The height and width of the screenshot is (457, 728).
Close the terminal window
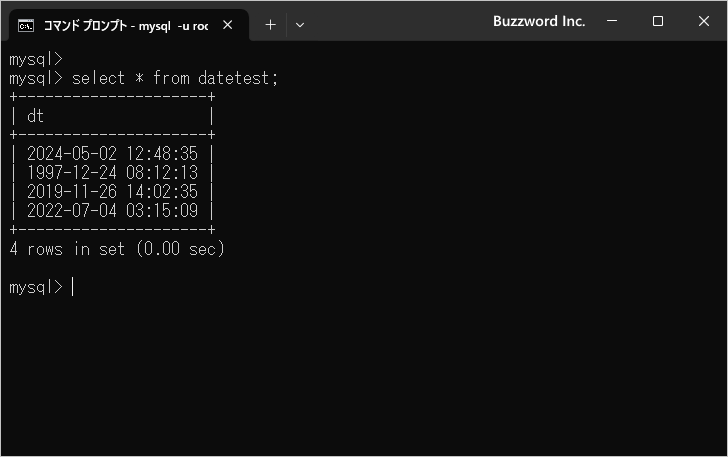click(703, 21)
